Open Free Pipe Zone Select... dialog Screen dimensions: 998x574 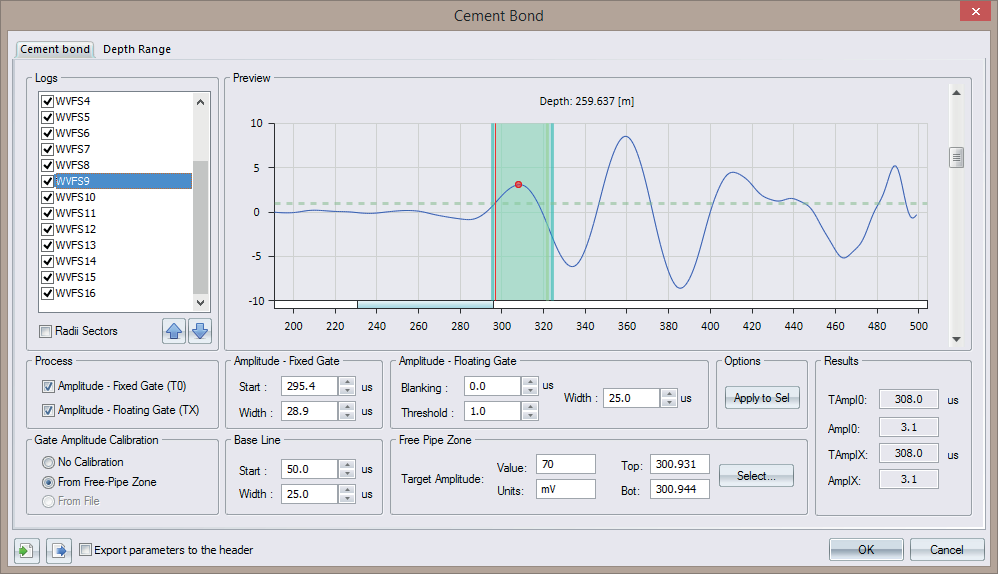click(757, 476)
